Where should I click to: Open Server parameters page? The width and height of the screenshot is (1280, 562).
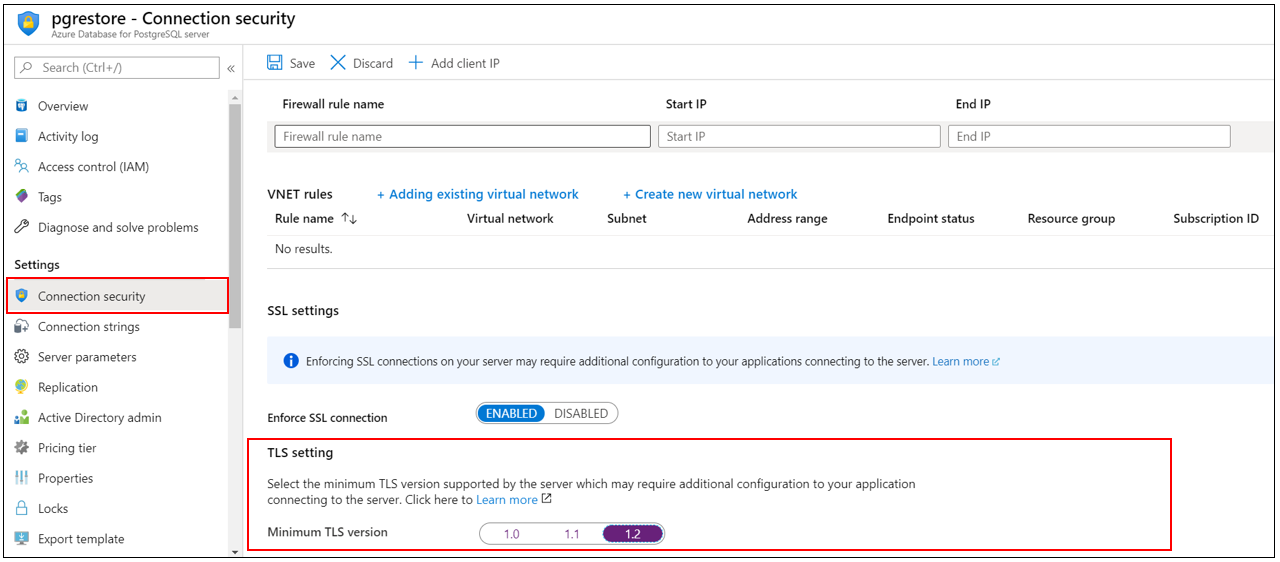pos(87,357)
